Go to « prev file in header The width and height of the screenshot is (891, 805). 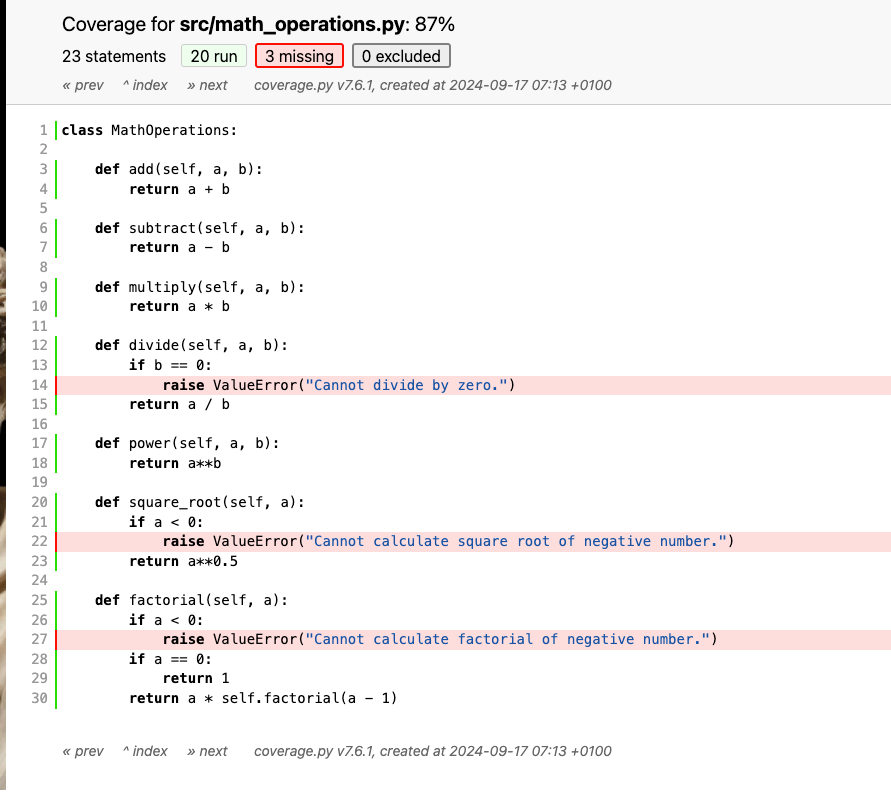point(83,85)
